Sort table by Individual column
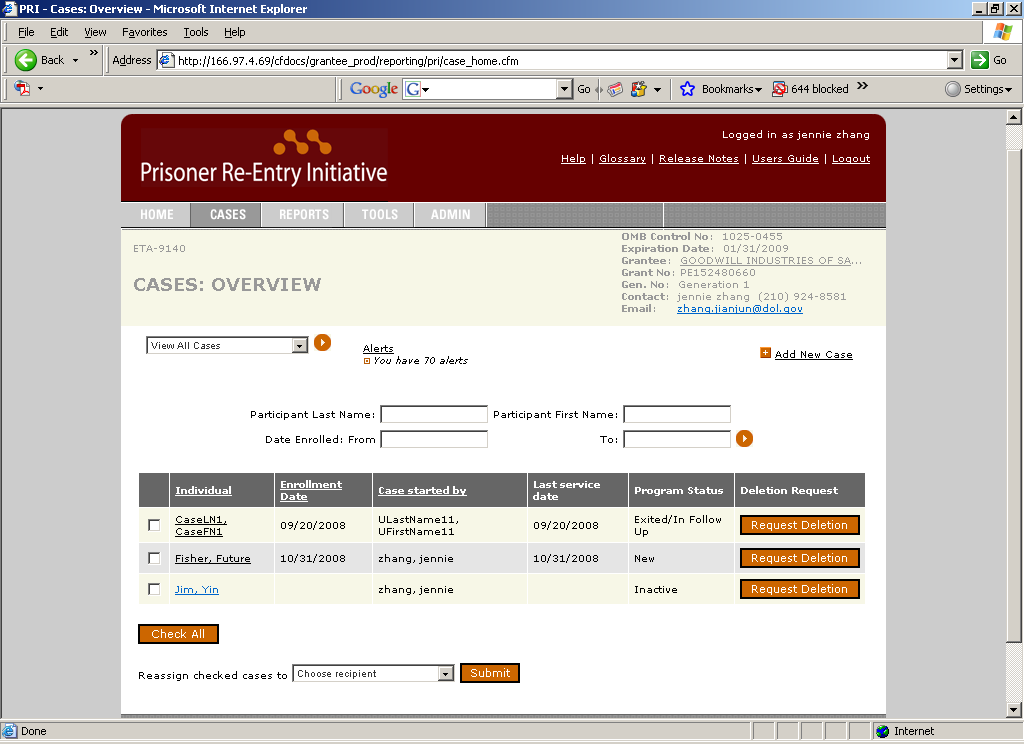This screenshot has width=1024, height=744. 203,491
